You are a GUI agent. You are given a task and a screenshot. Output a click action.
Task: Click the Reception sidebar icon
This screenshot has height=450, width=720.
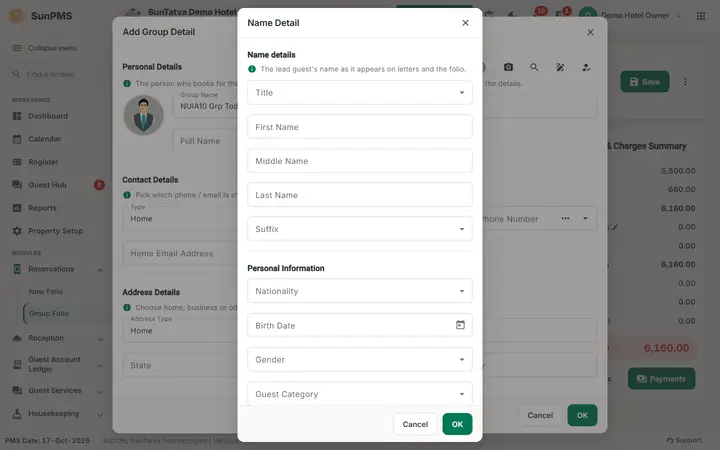pyautogui.click(x=17, y=338)
